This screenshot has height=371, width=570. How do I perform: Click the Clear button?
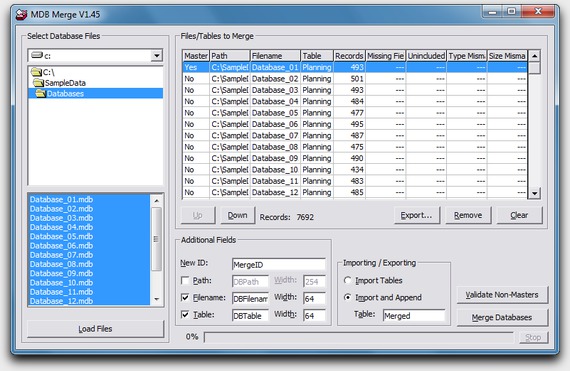point(519,215)
